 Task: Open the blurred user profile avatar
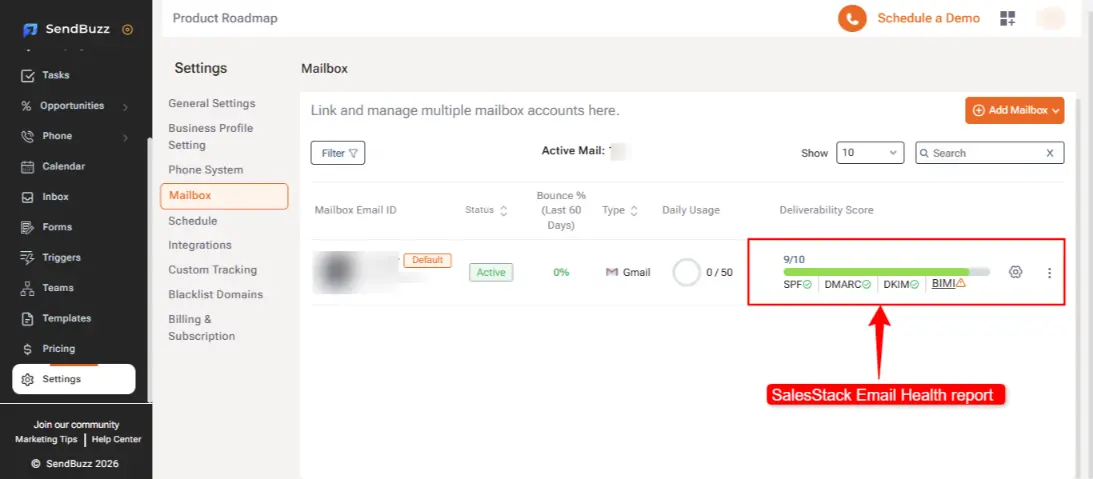pyautogui.click(x=1050, y=18)
